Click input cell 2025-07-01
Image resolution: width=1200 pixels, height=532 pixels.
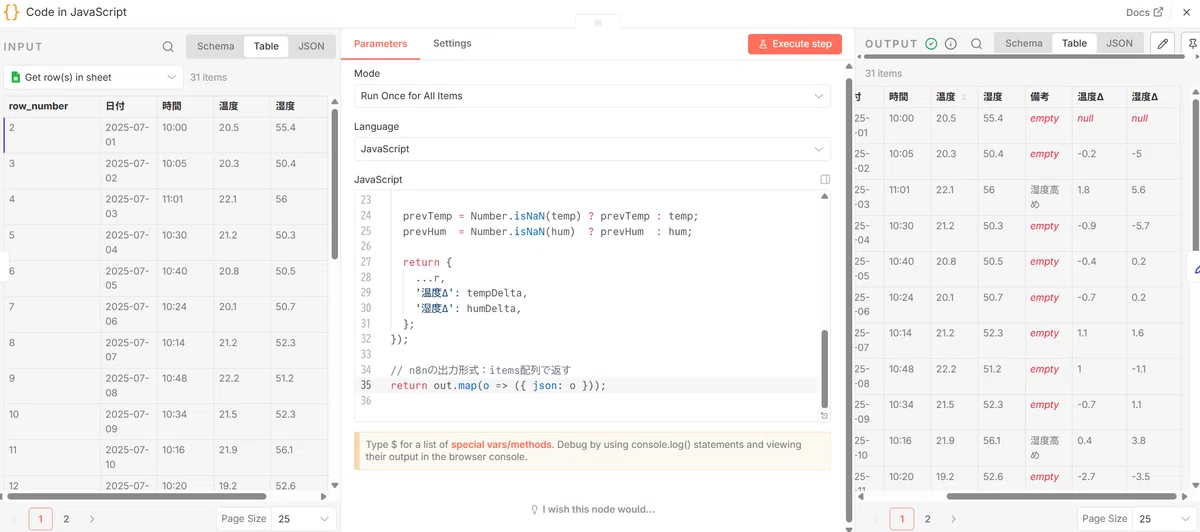[x=127, y=134]
